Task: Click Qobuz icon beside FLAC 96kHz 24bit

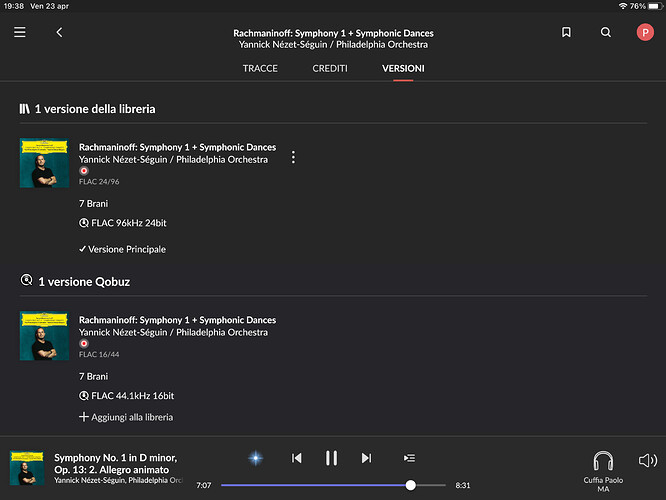Action: coord(84,223)
